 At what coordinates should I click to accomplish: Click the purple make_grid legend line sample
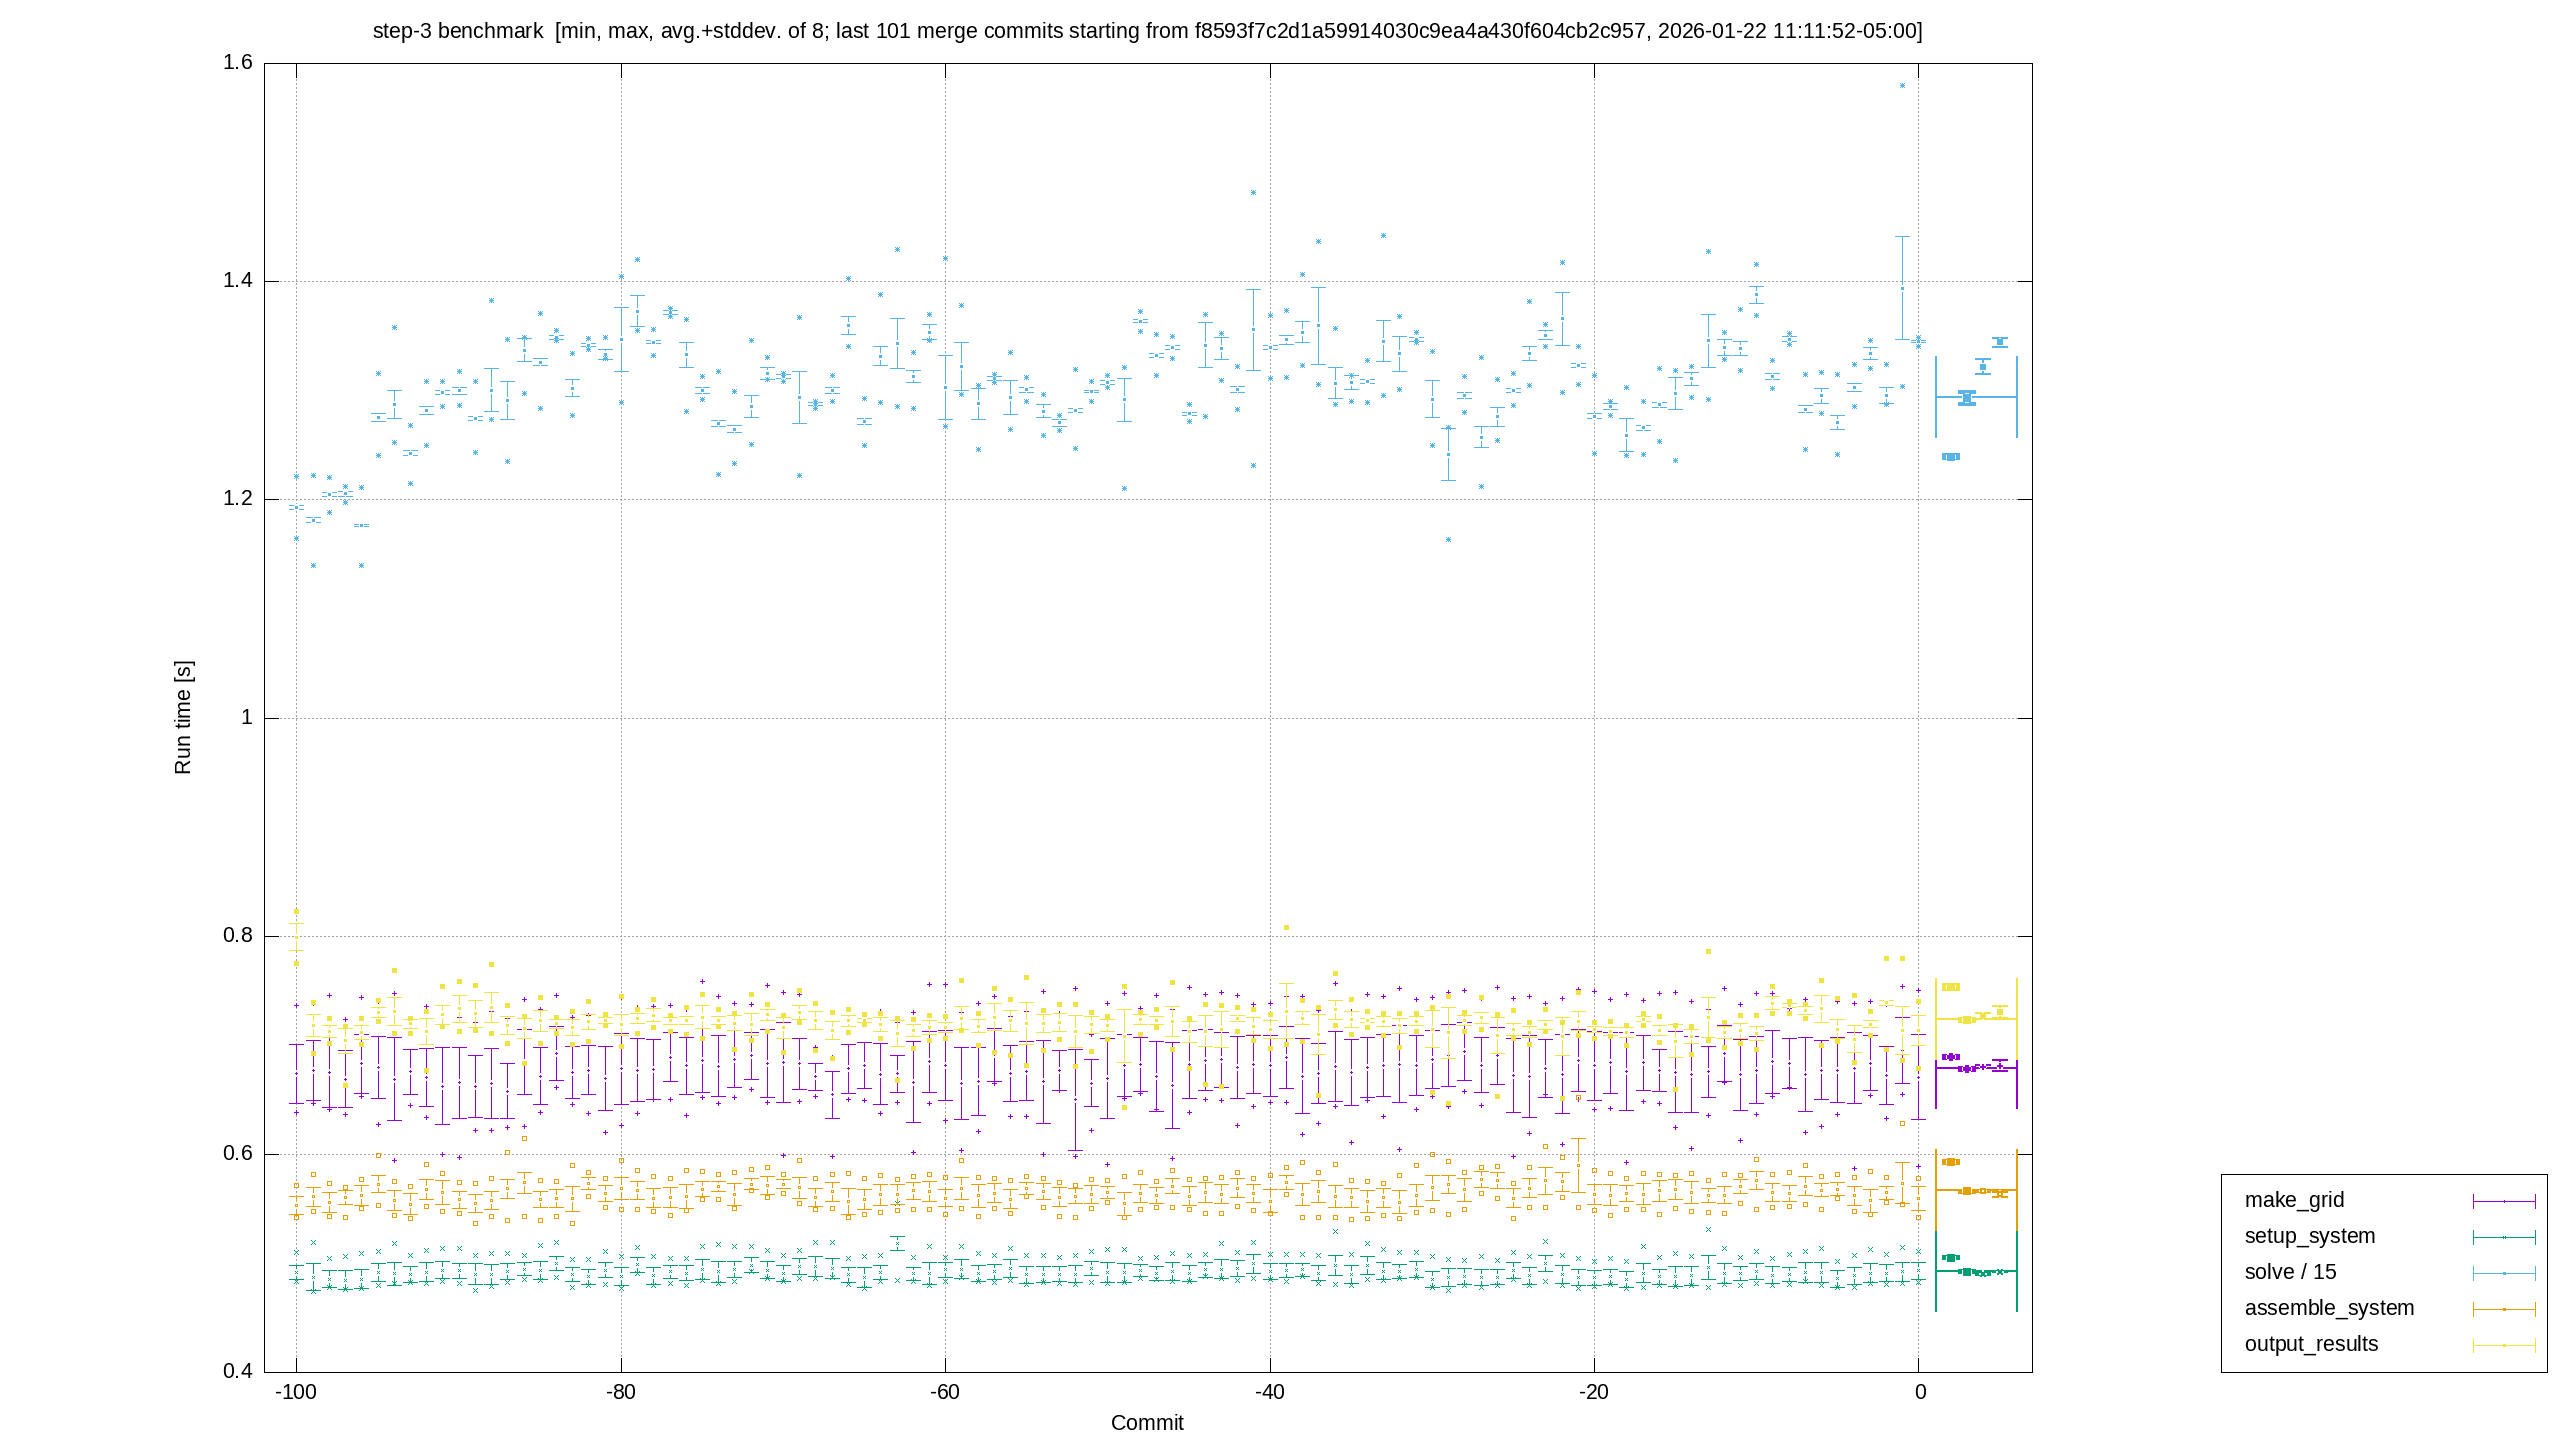pyautogui.click(x=2504, y=1201)
